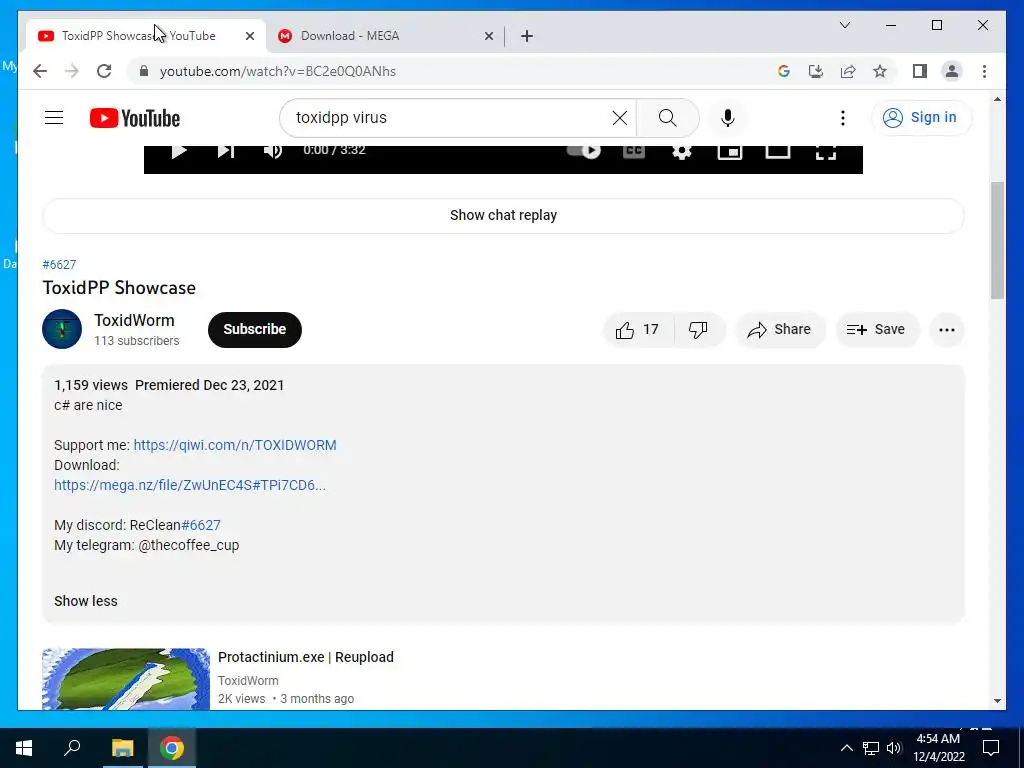Install app icon in address bar
The width and height of the screenshot is (1024, 768).
tap(816, 71)
